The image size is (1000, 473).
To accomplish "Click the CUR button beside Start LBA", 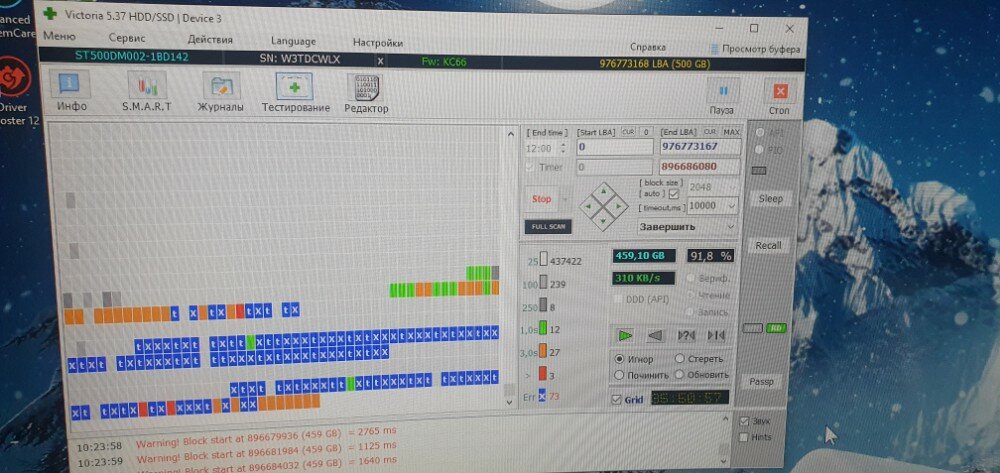I will pos(628,132).
